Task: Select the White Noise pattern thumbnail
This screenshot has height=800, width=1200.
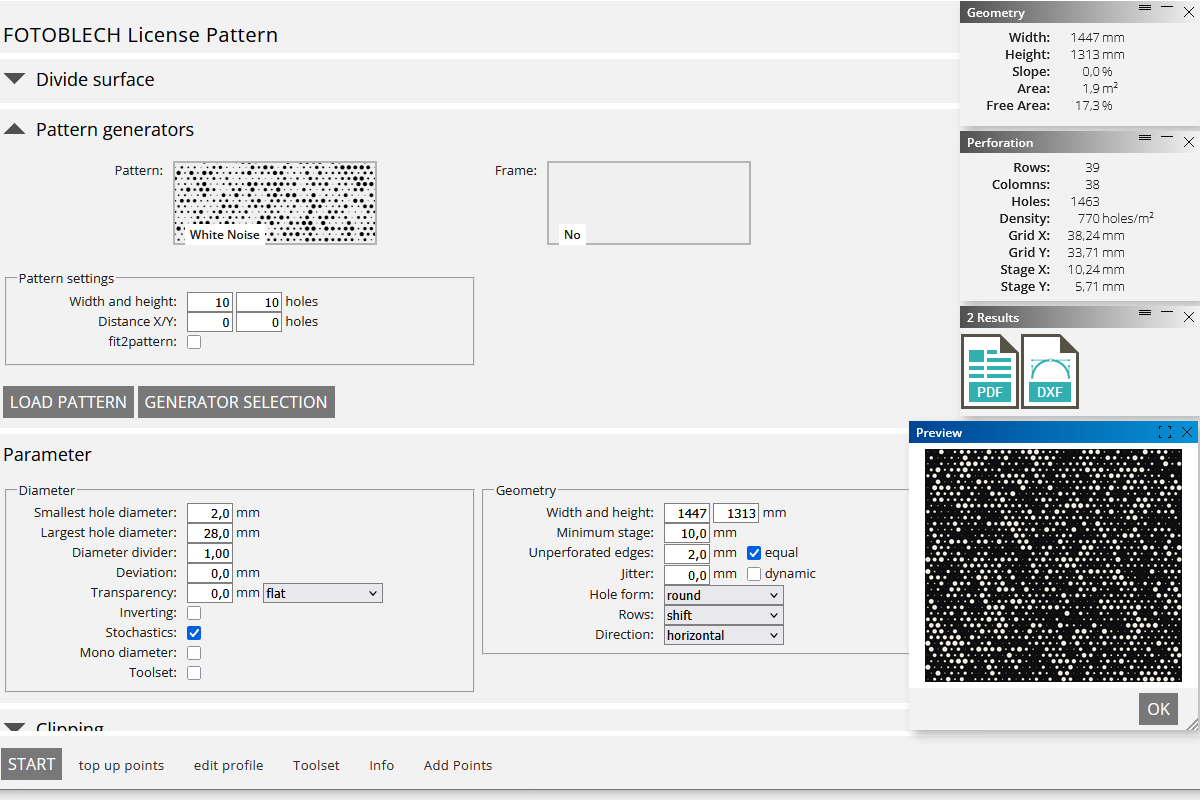Action: coord(275,203)
